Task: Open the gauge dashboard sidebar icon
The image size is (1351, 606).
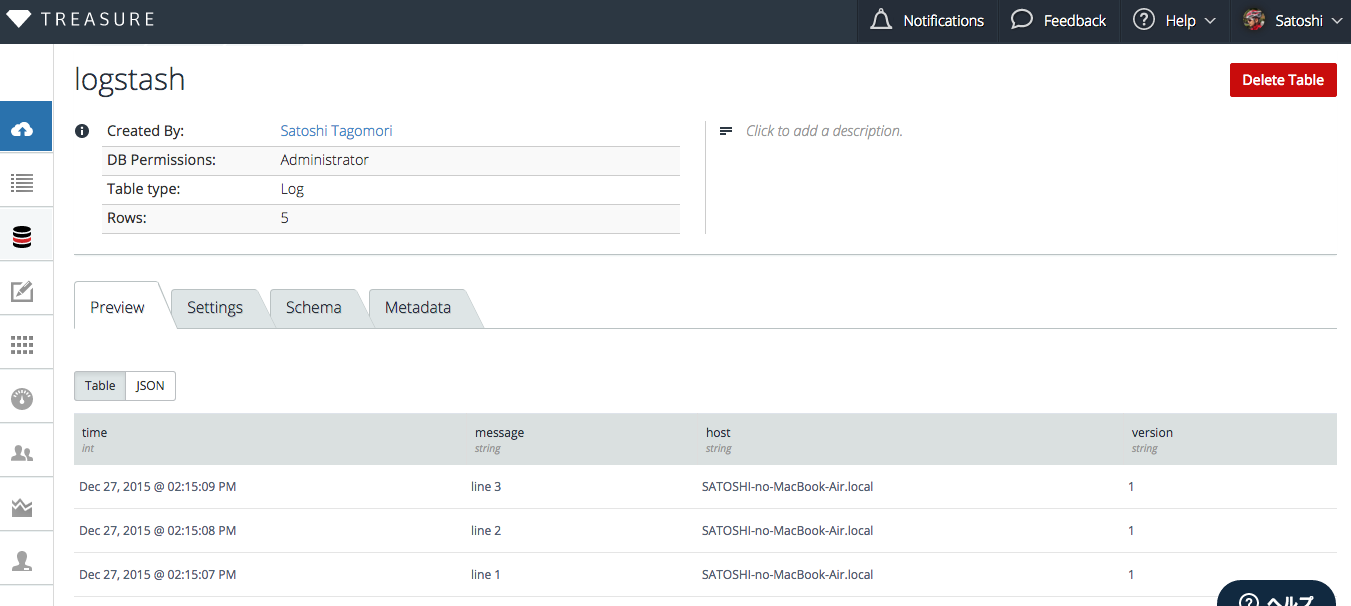Action: tap(22, 399)
